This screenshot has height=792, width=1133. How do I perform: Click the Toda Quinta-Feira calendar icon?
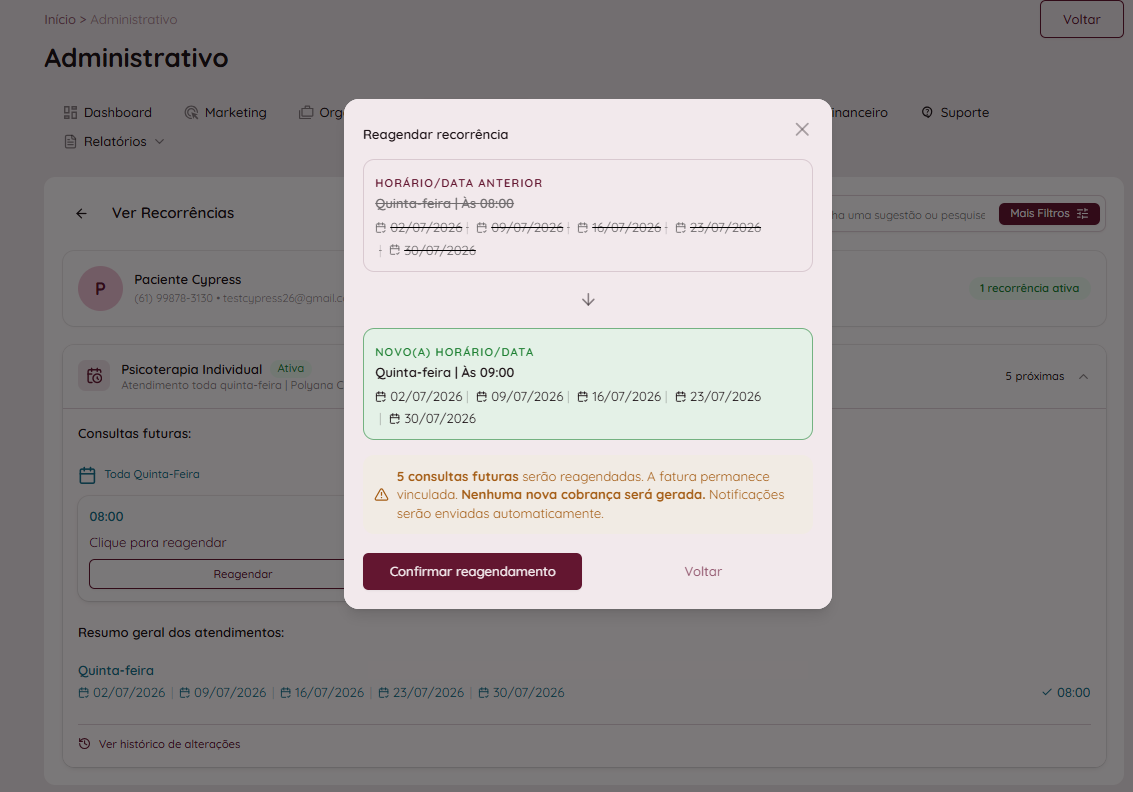(87, 475)
